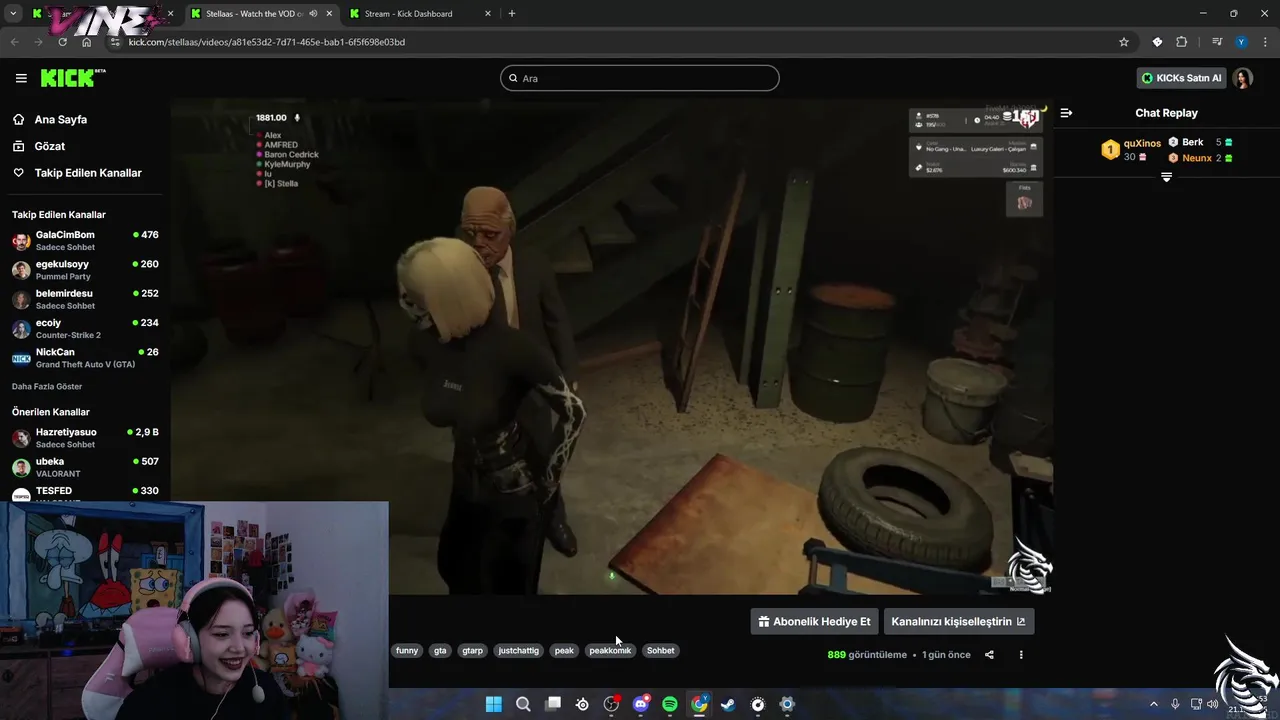Open NickCan channel
This screenshot has width=1280, height=720.
[85, 358]
